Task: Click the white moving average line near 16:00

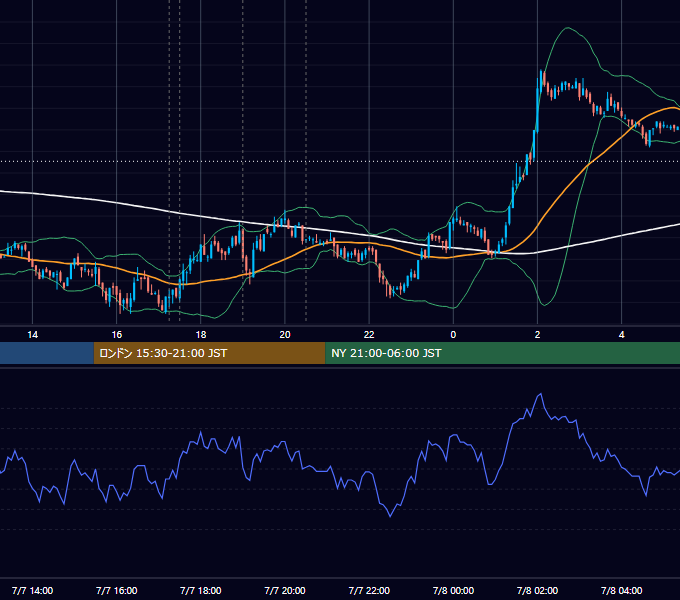Action: coord(117,202)
